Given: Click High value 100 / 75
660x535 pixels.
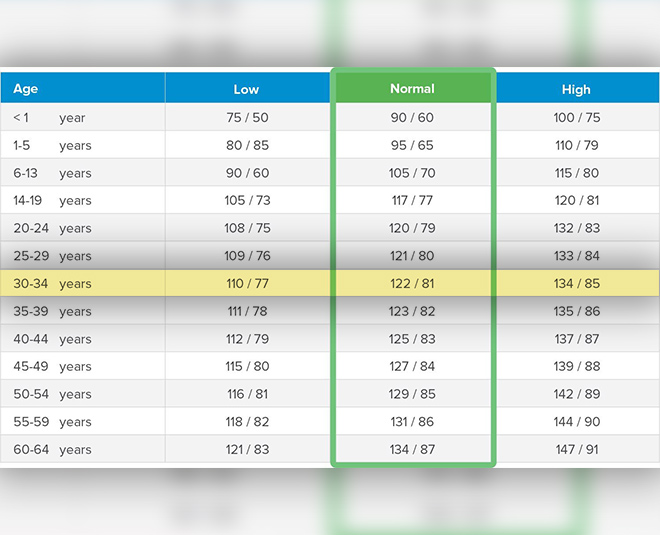Looking at the screenshot, I should (x=576, y=118).
